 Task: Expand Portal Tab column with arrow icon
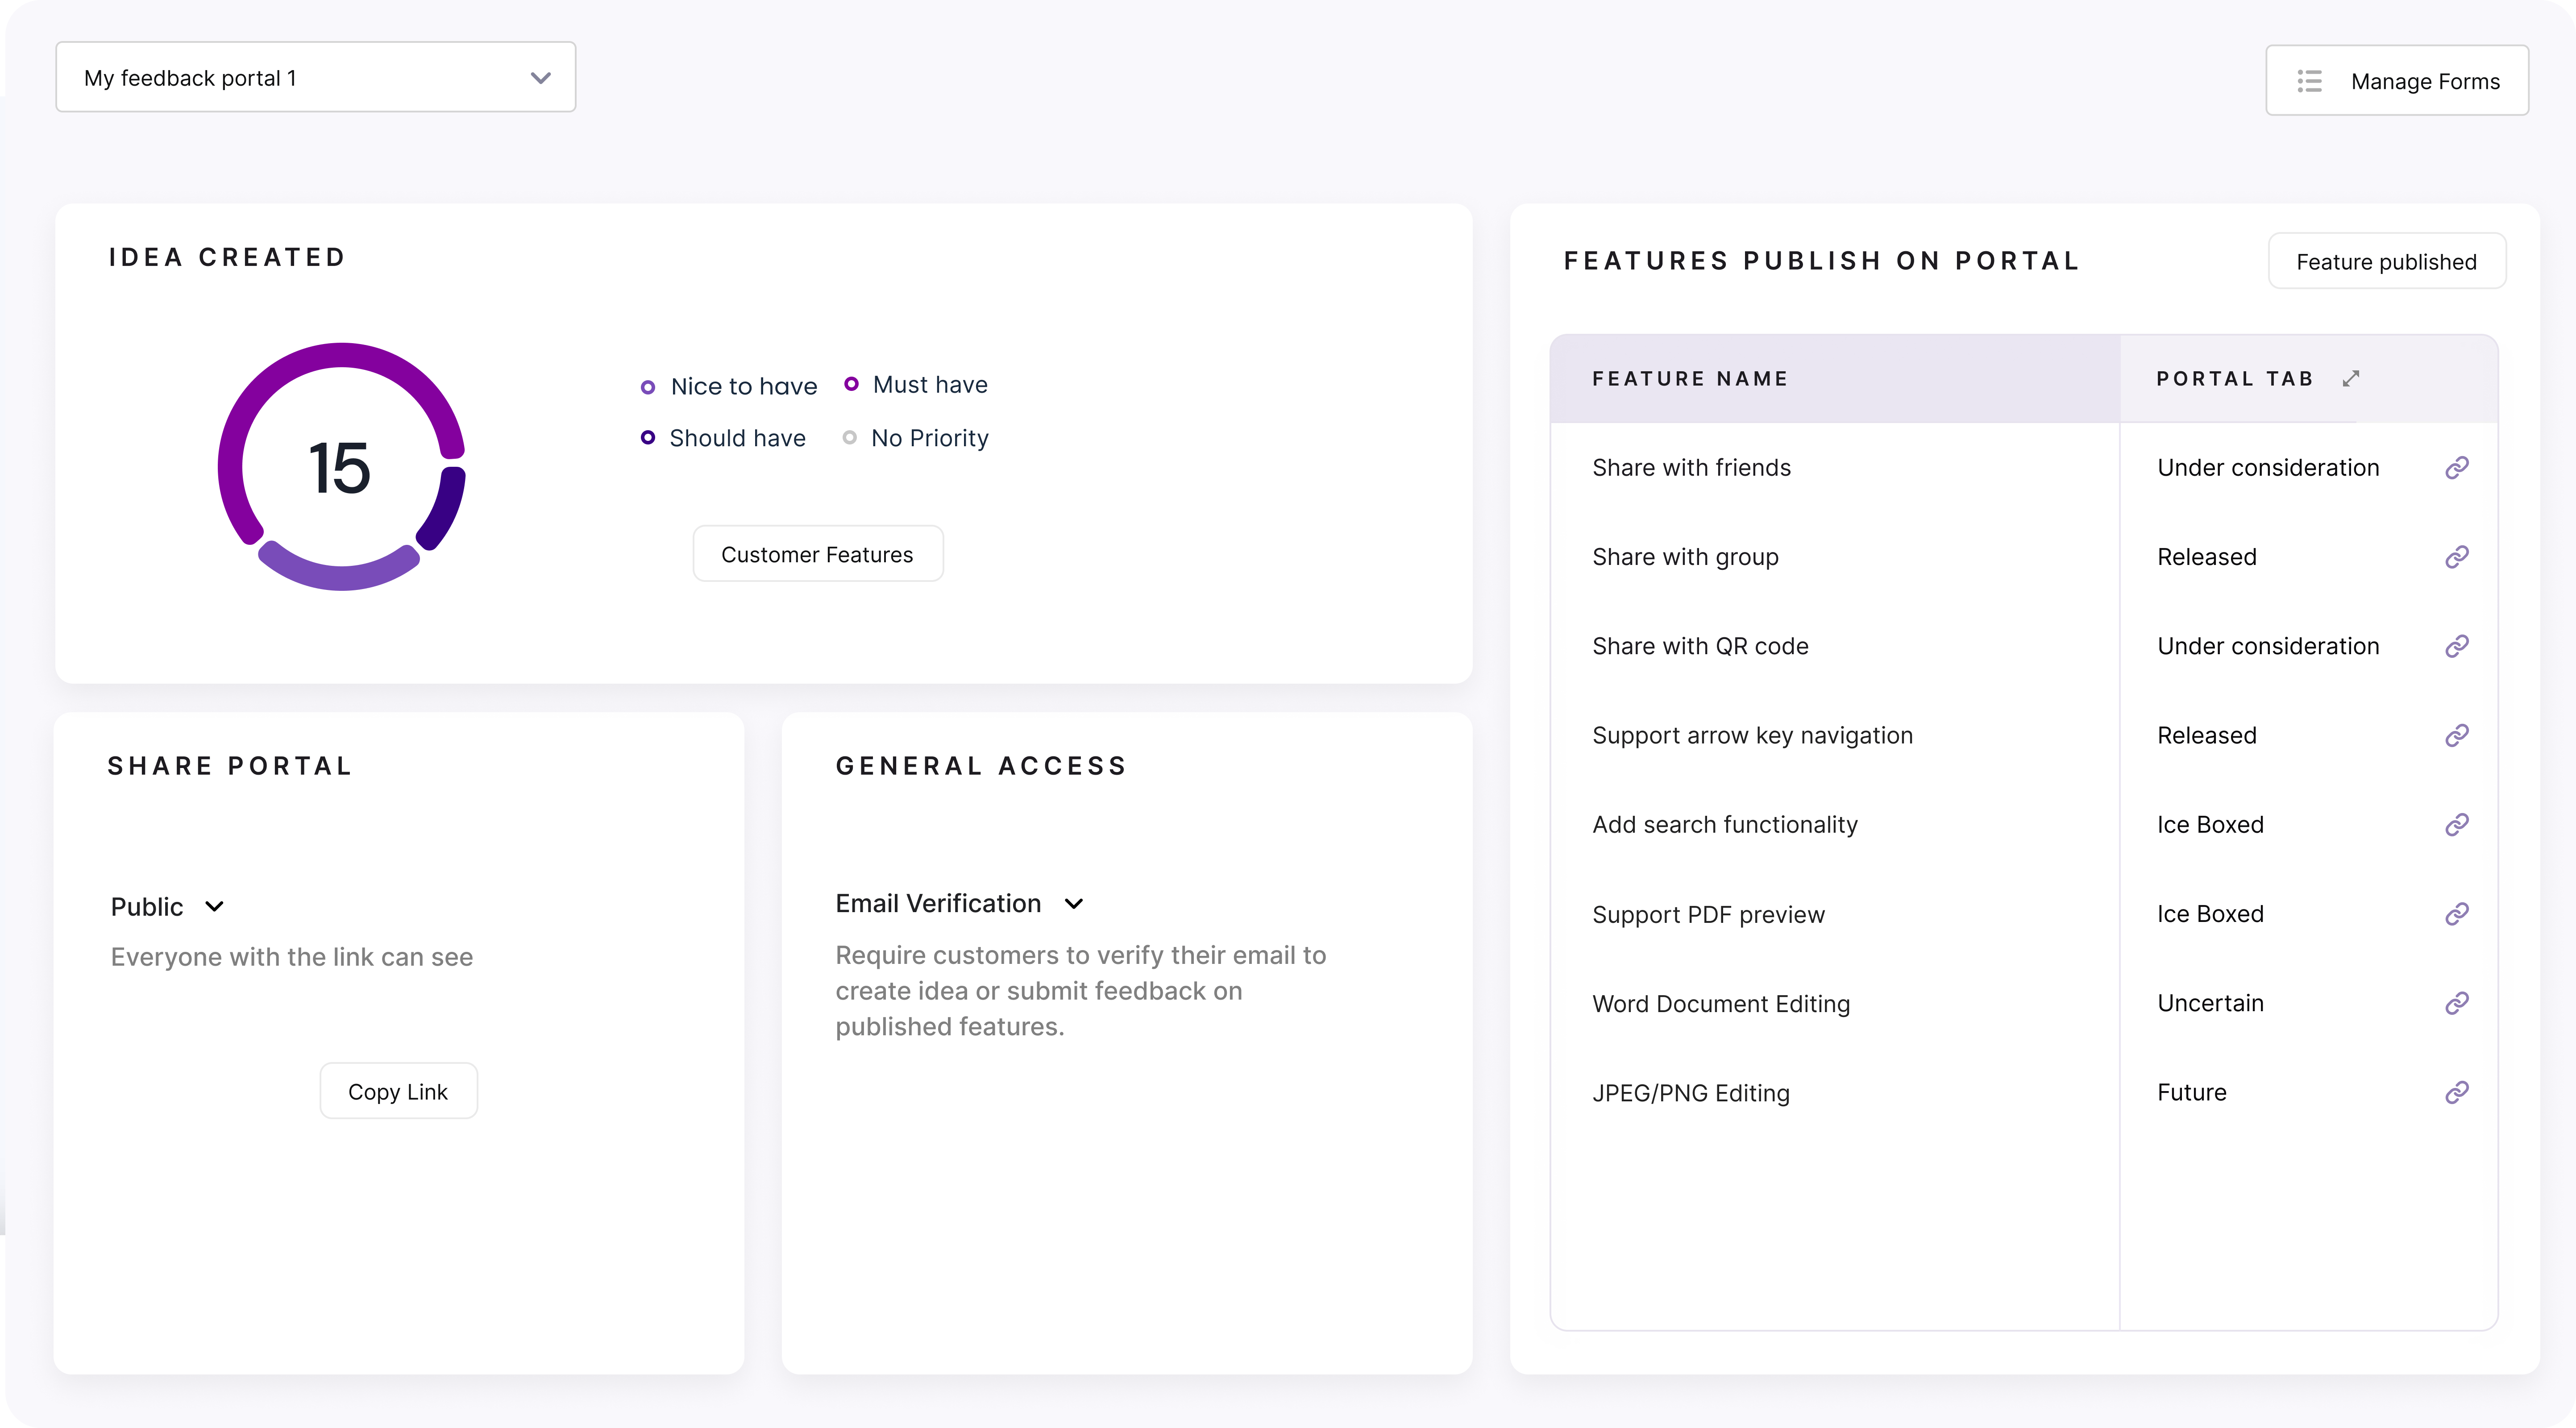(2351, 379)
